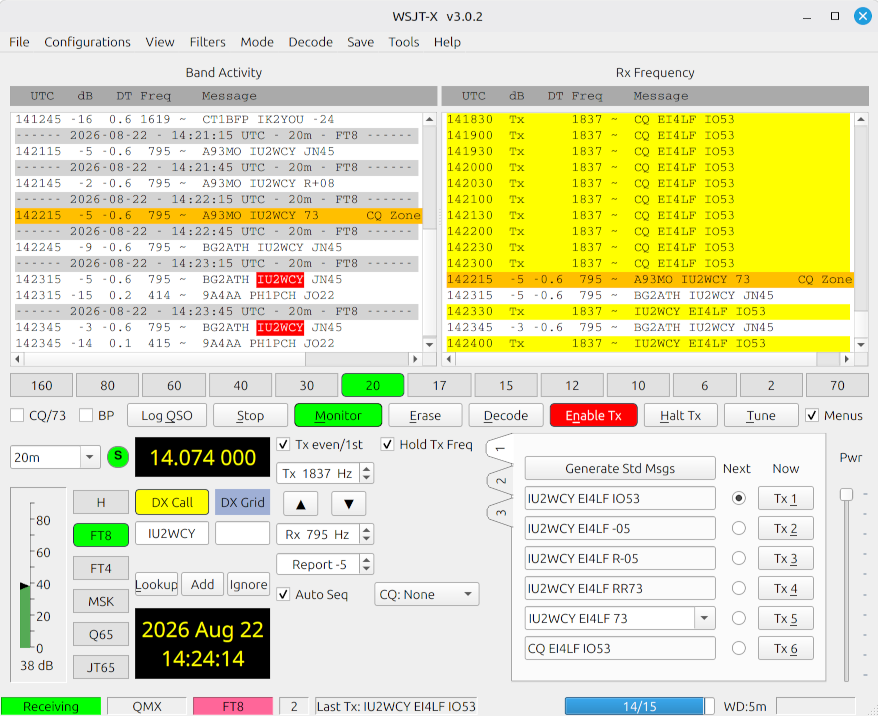Select Next radio for Tx 6 message
The width and height of the screenshot is (878, 716).
coord(739,648)
